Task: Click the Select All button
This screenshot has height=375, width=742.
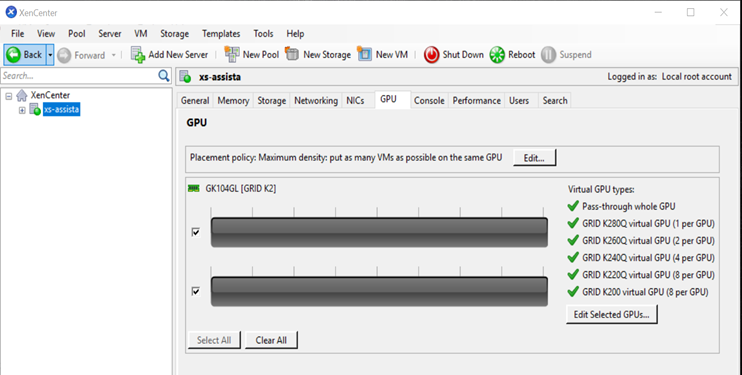Action: pyautogui.click(x=214, y=340)
